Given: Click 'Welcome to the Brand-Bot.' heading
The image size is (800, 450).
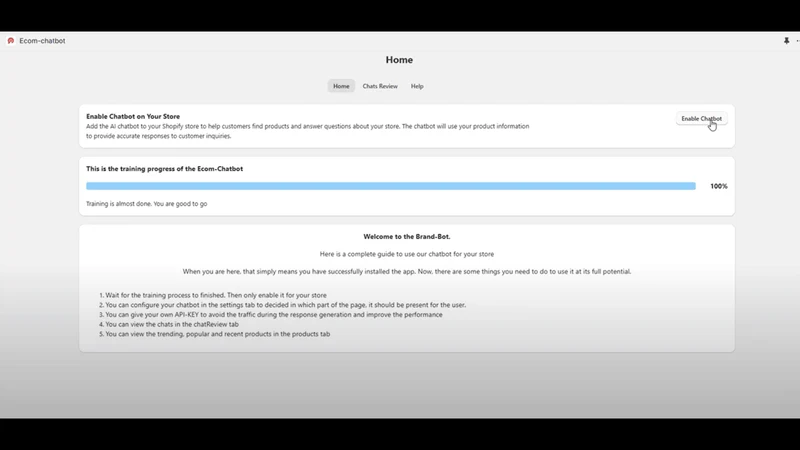Looking at the screenshot, I should [407, 237].
